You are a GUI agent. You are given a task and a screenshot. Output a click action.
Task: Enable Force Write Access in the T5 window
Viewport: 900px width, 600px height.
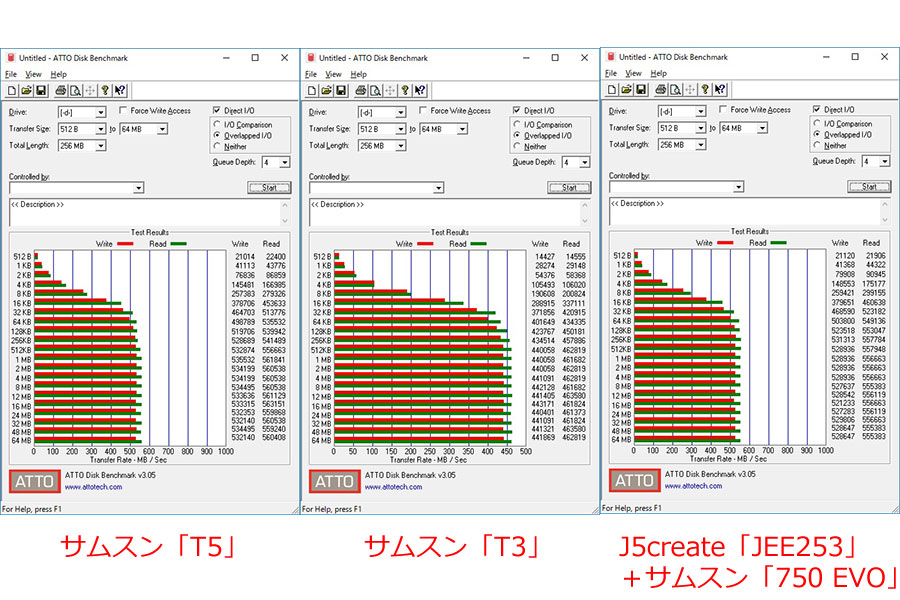click(x=123, y=110)
